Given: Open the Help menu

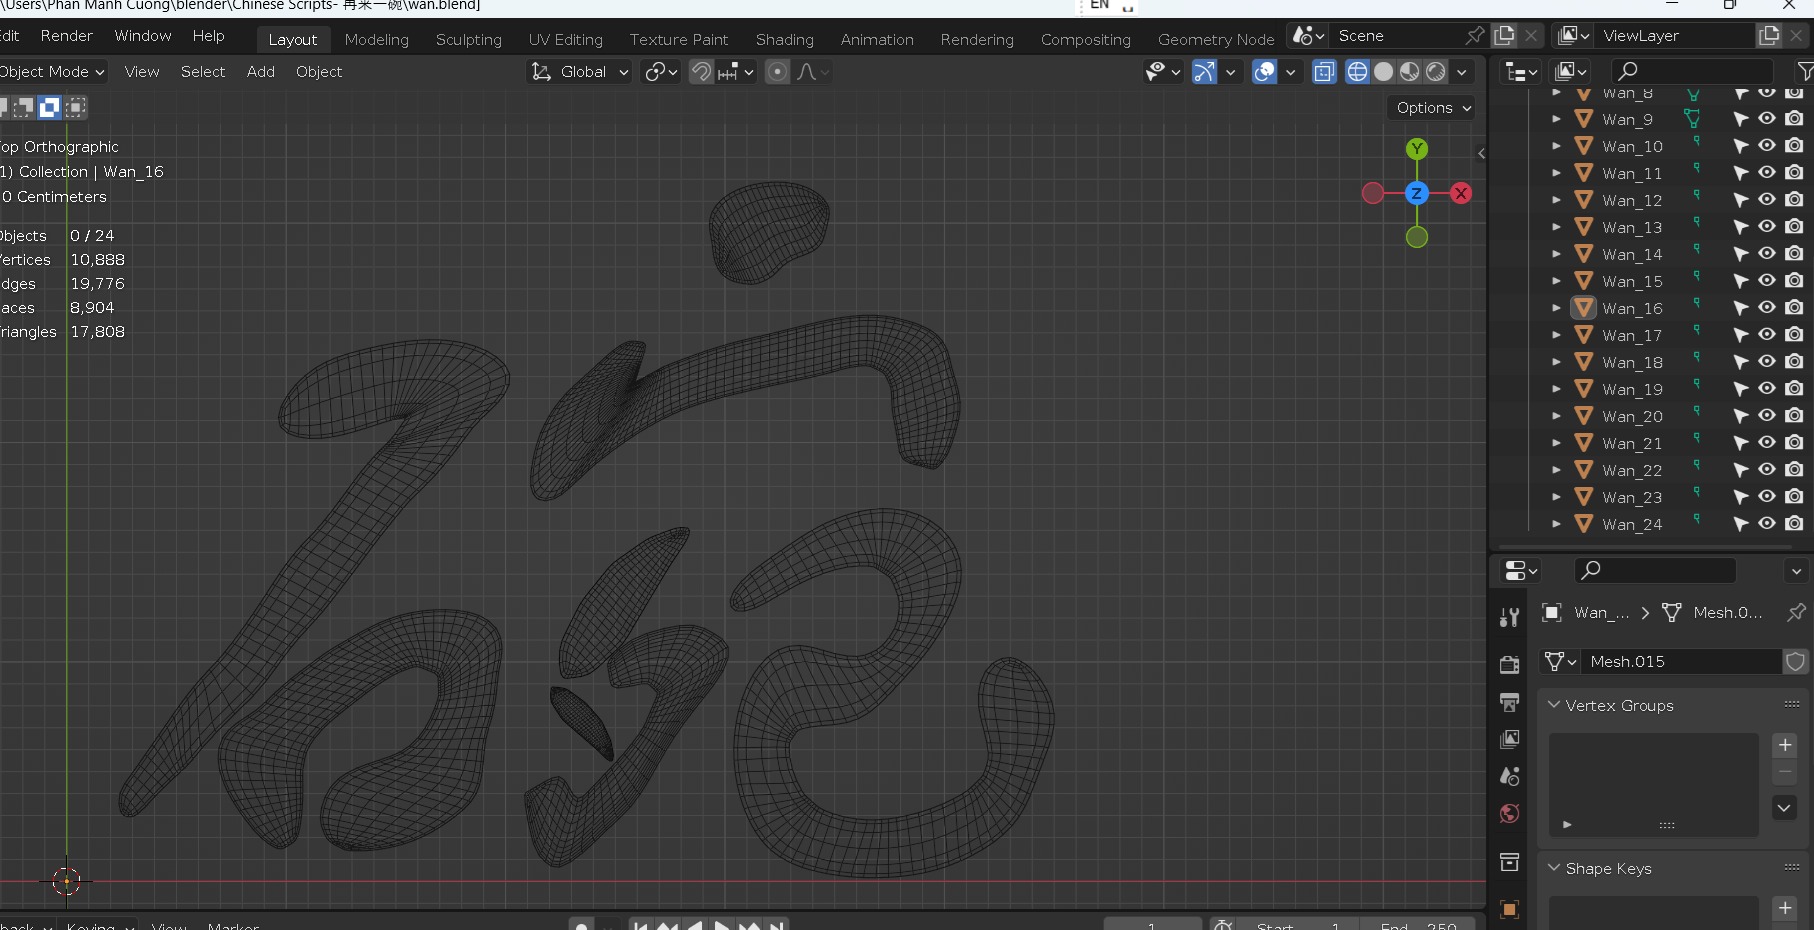Looking at the screenshot, I should [x=209, y=36].
